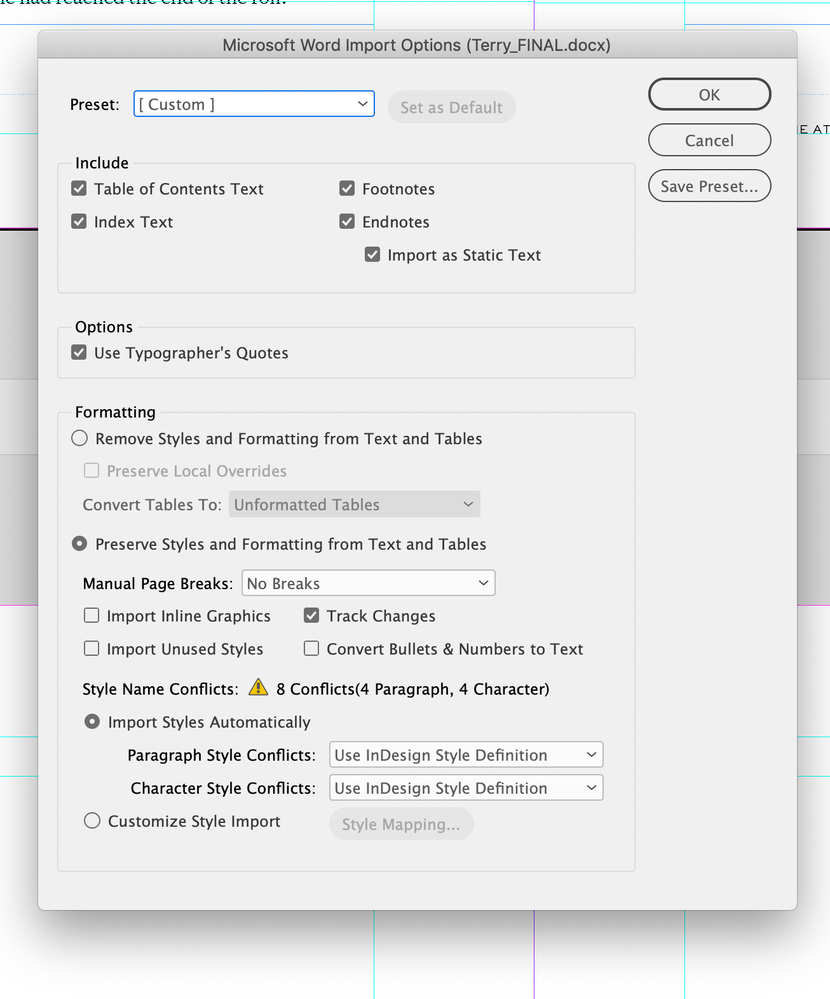Image resolution: width=830 pixels, height=999 pixels.
Task: Click the 'Preset:' label
Action: (95, 104)
